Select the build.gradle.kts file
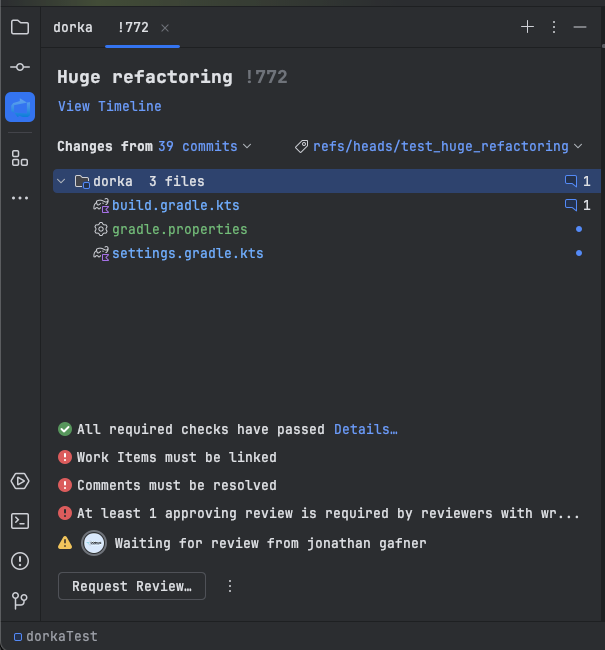The width and height of the screenshot is (605, 650). point(176,206)
